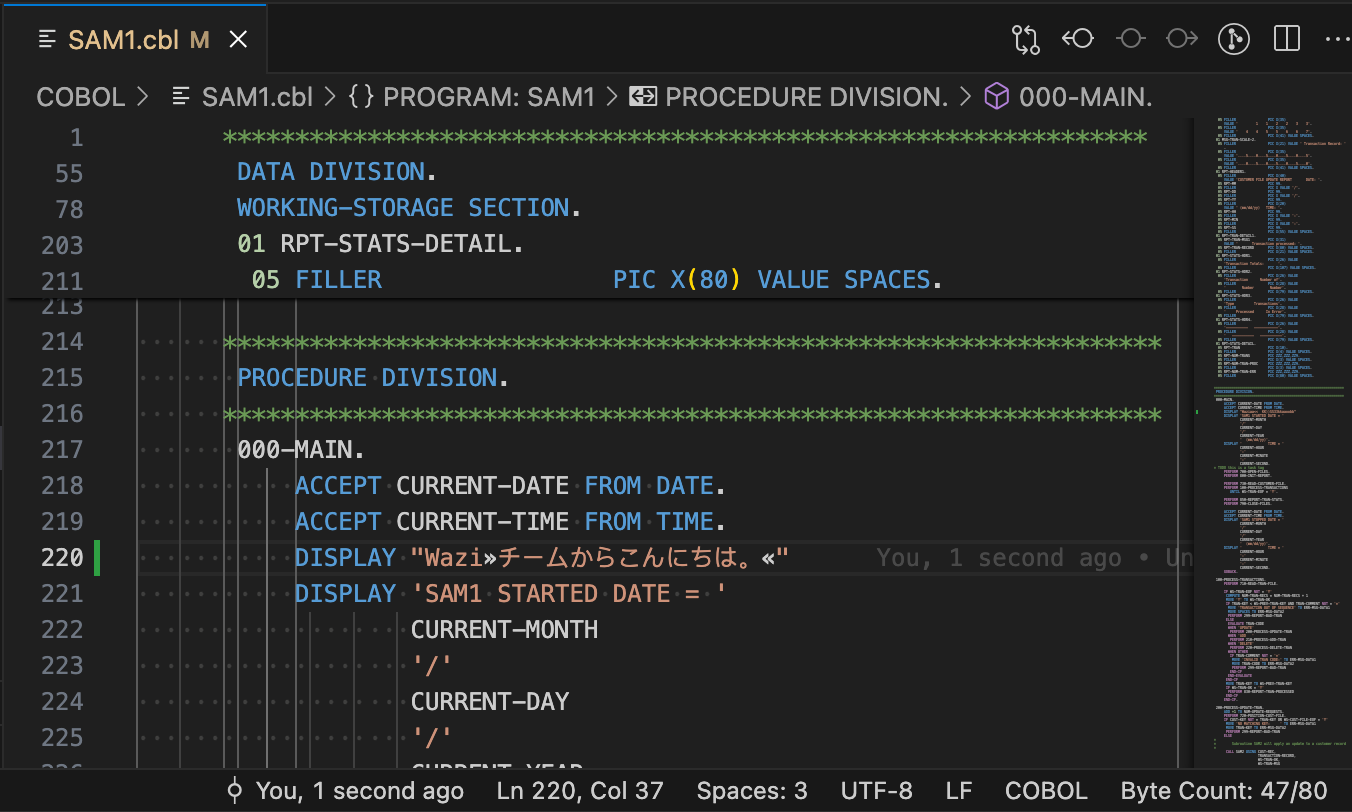Click ACCEPT CURRENT-TIME FROM TIME. line

tap(510, 522)
